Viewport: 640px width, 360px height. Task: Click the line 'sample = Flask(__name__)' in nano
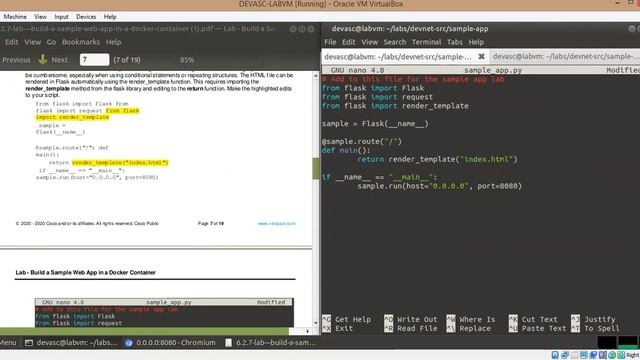click(375, 124)
